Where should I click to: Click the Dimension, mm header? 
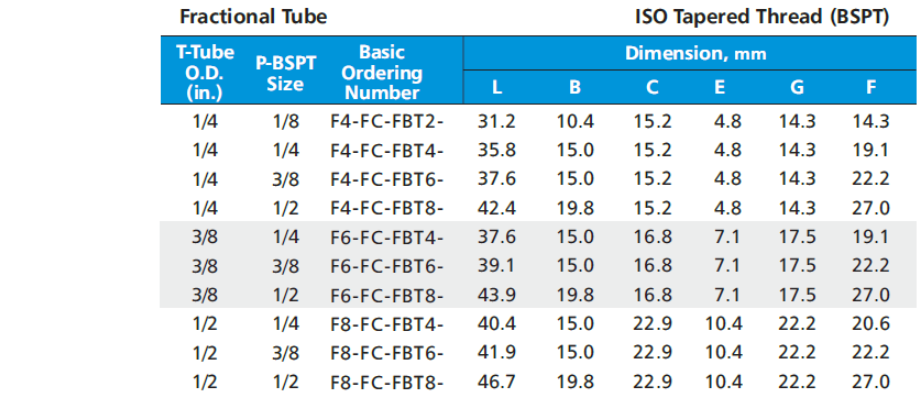[x=689, y=53]
